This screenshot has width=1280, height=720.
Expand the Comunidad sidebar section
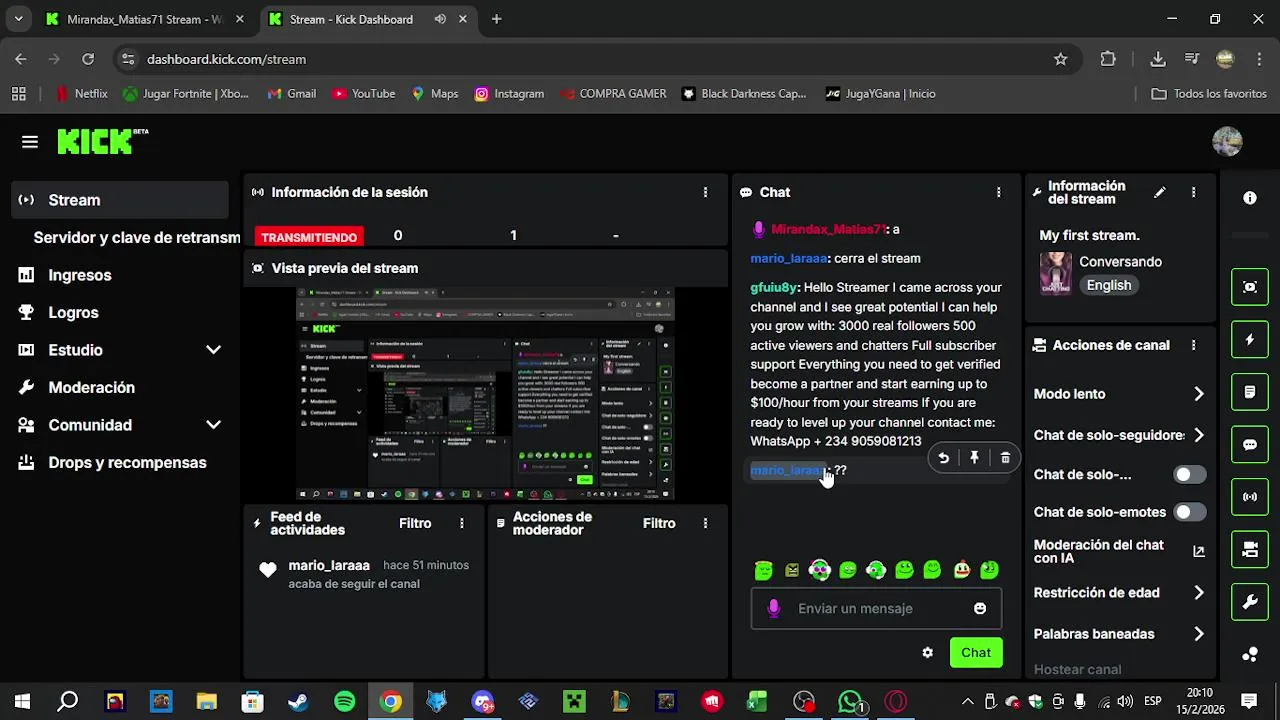pos(213,425)
